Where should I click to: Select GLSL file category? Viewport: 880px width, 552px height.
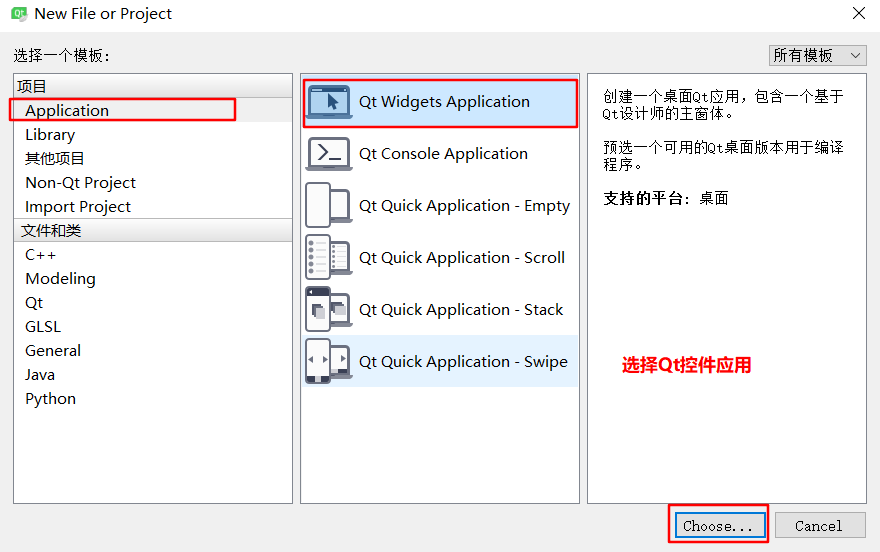click(153, 326)
